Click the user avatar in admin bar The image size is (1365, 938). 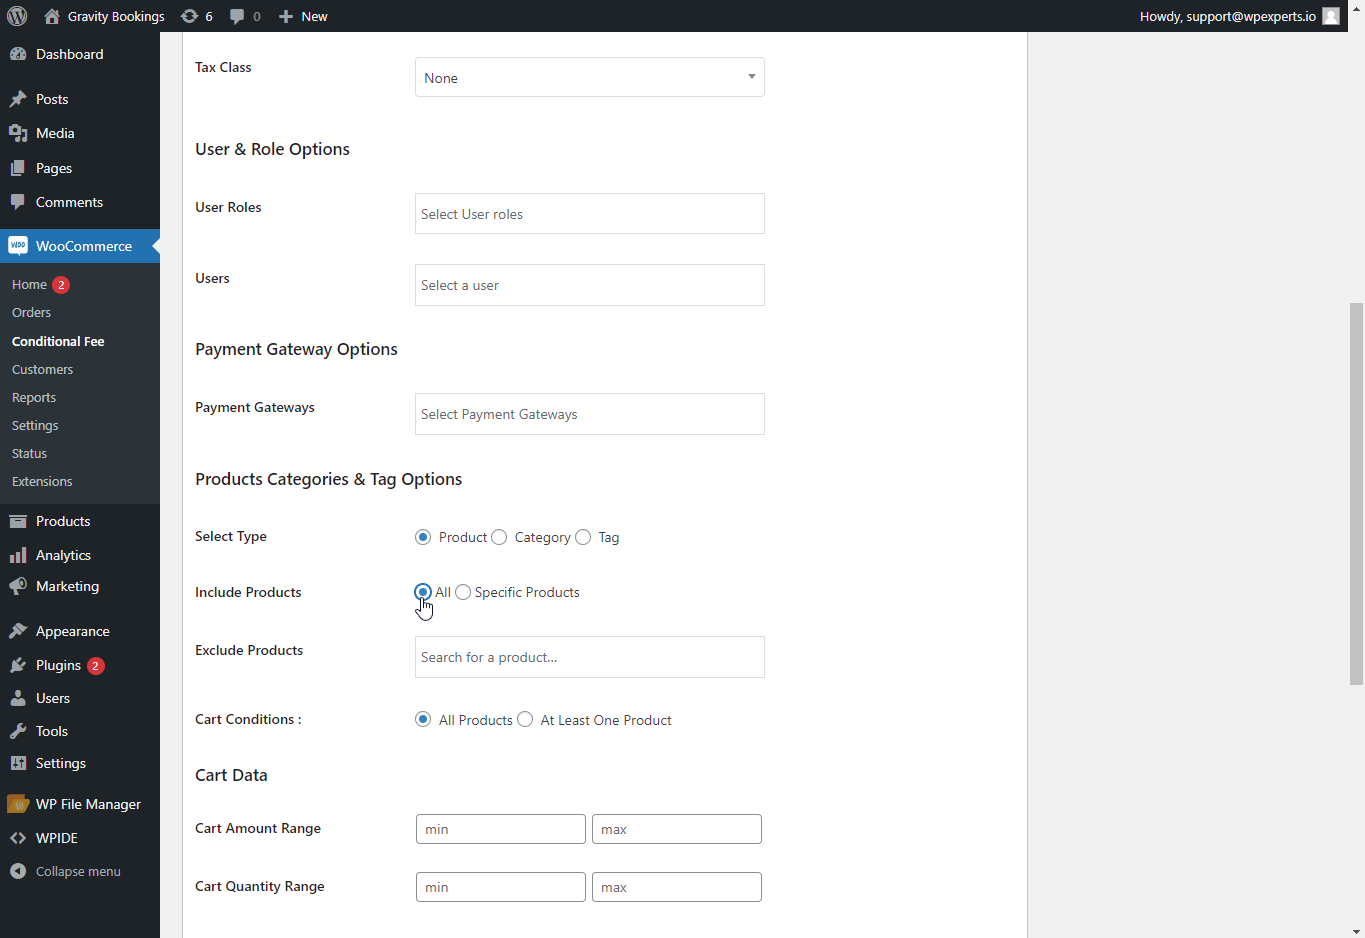[1331, 16]
